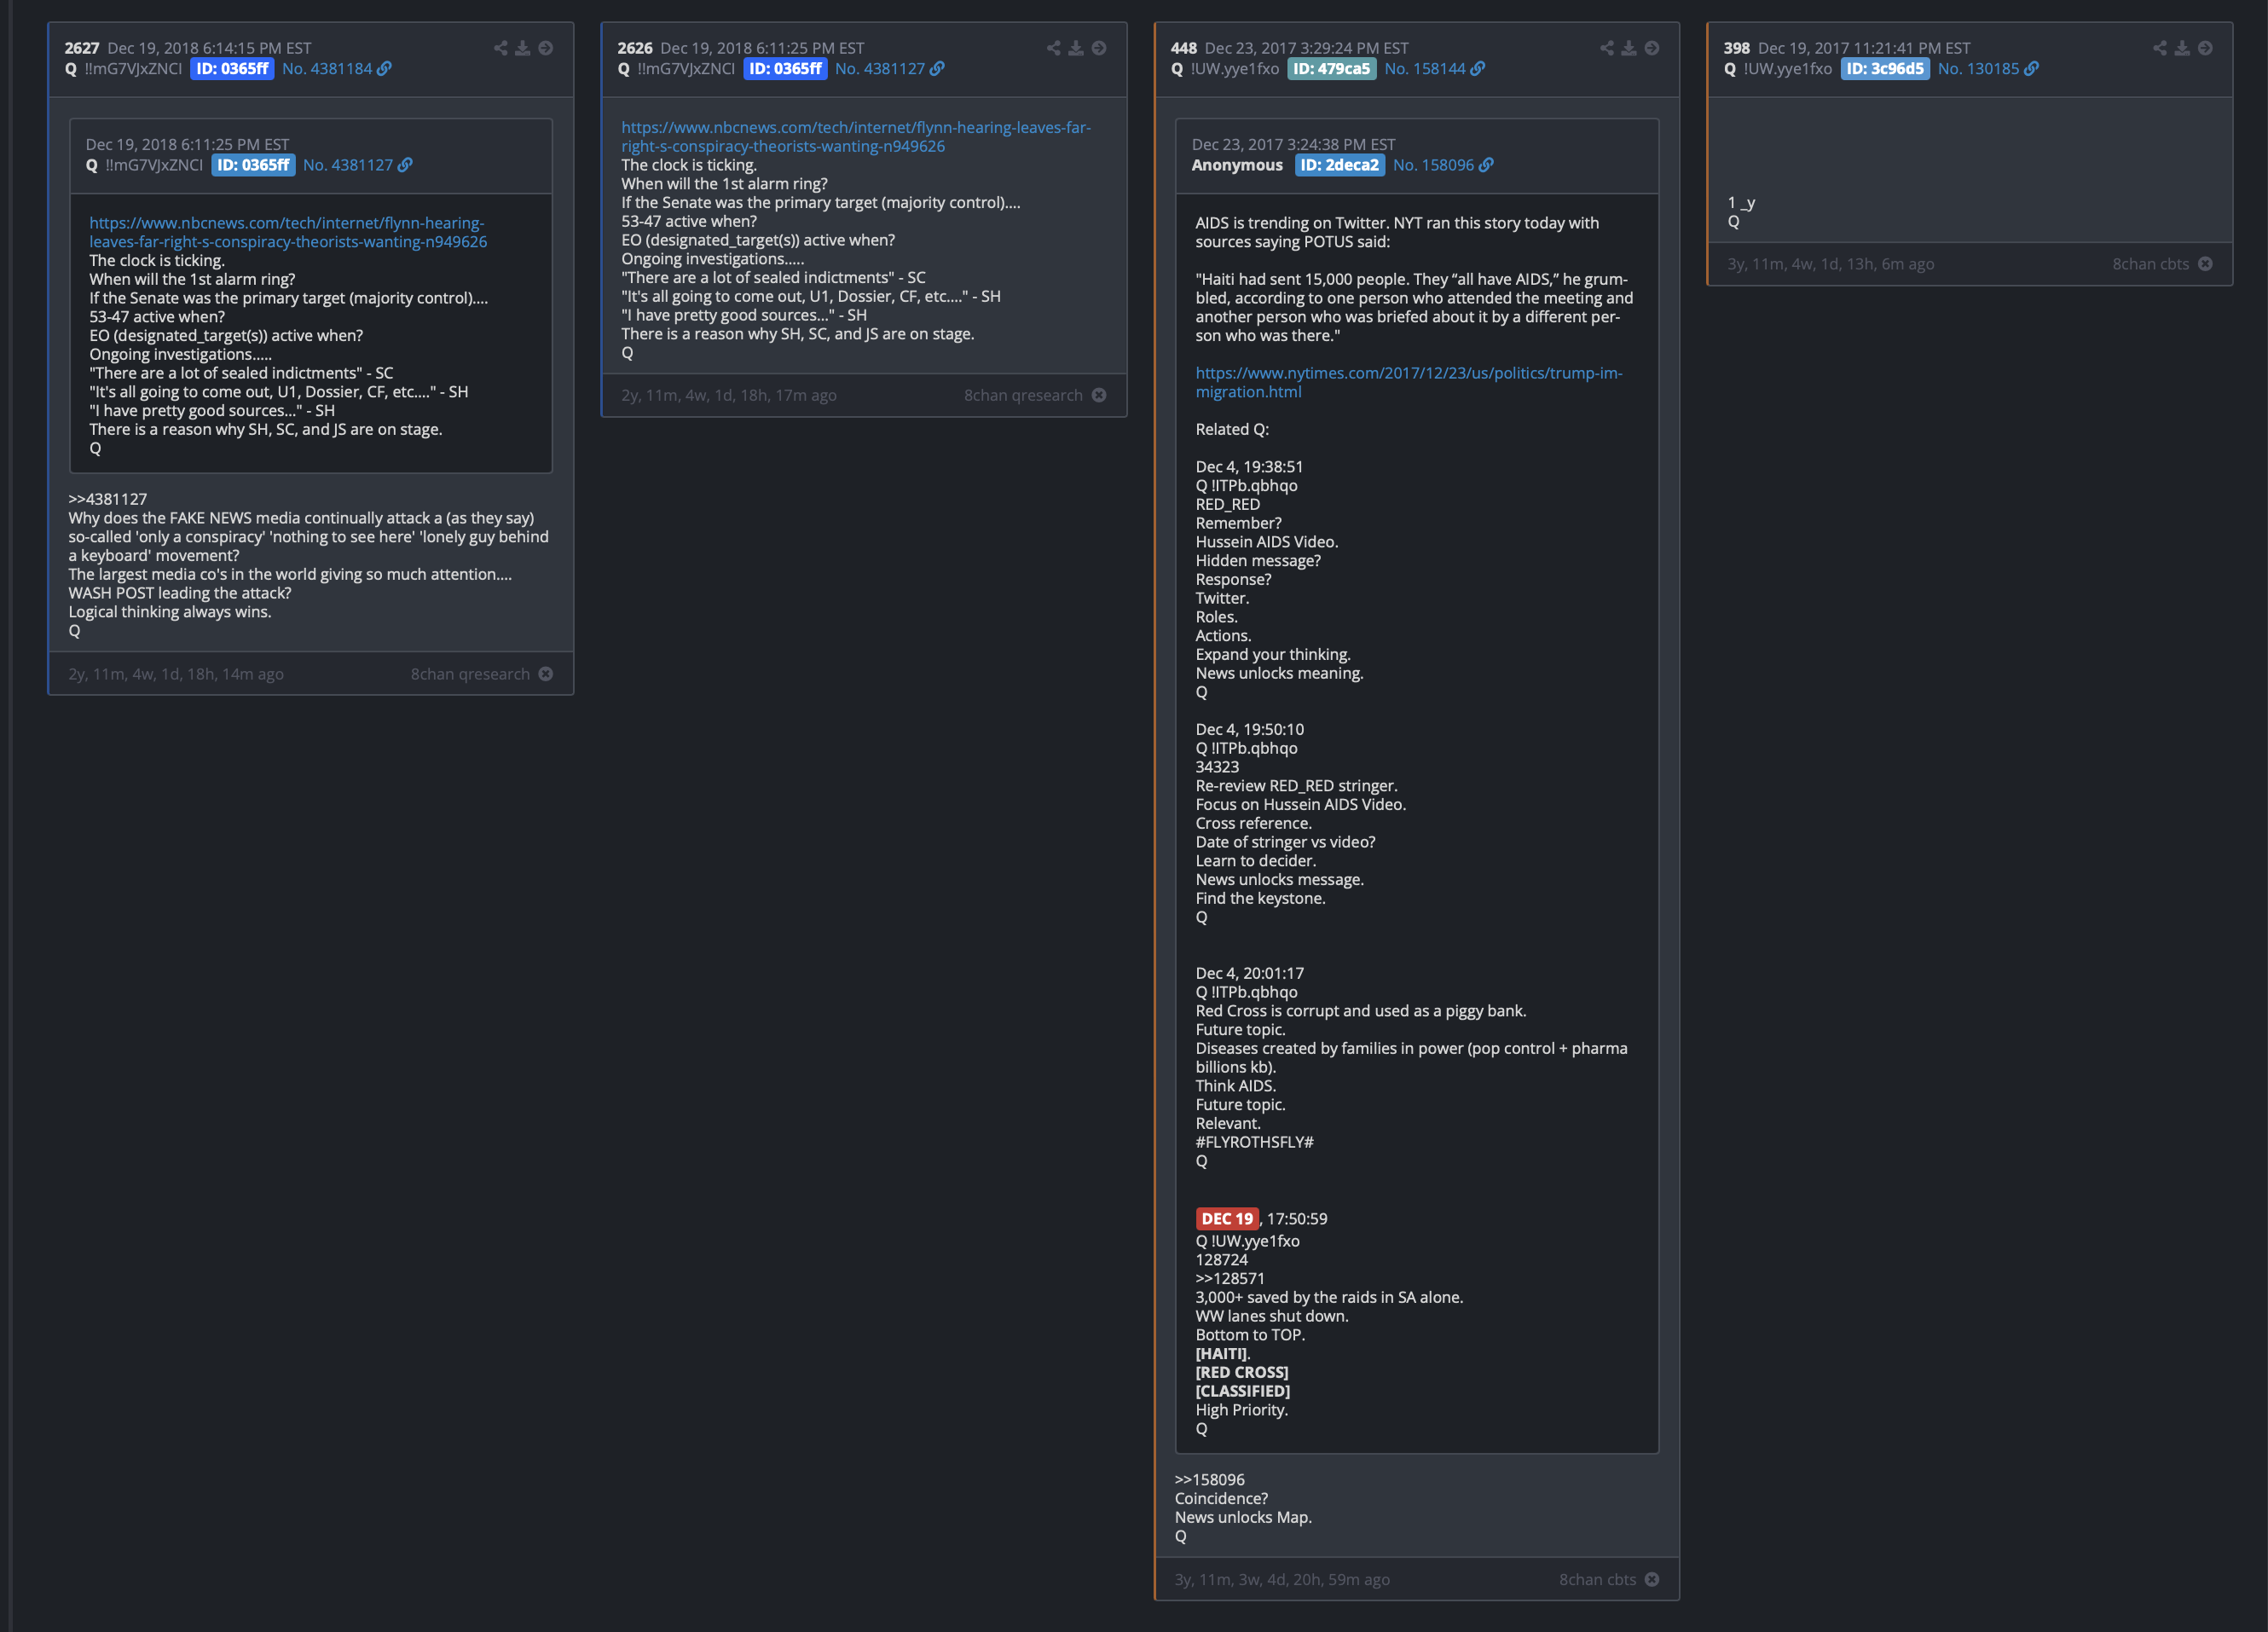2268x1632 pixels.
Task: Share post 398
Action: [2159, 48]
